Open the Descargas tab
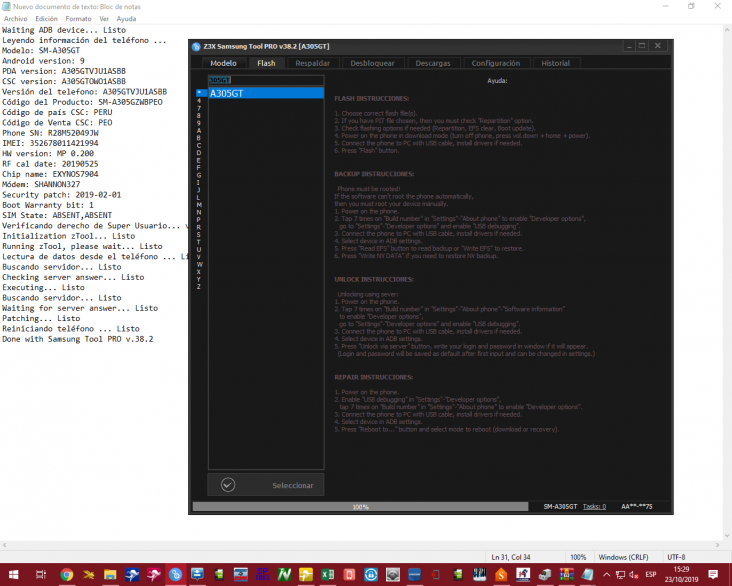 (x=433, y=63)
